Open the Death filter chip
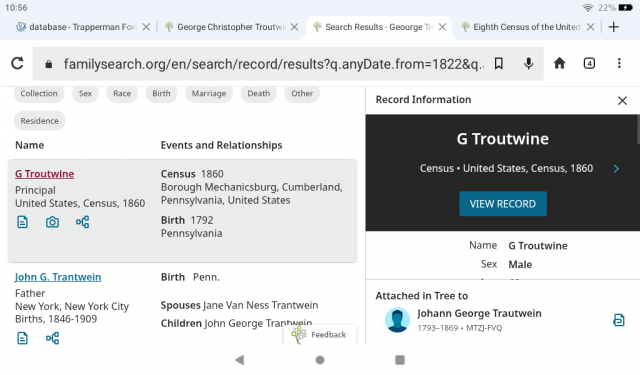 pos(259,93)
